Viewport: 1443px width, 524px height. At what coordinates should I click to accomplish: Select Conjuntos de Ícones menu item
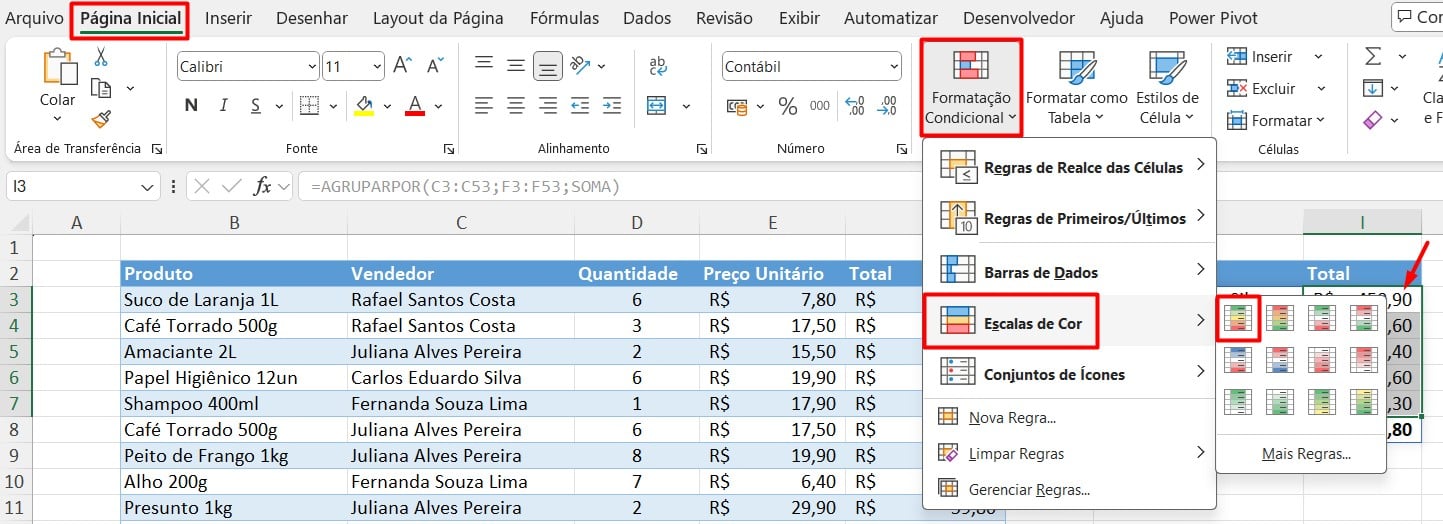1069,374
